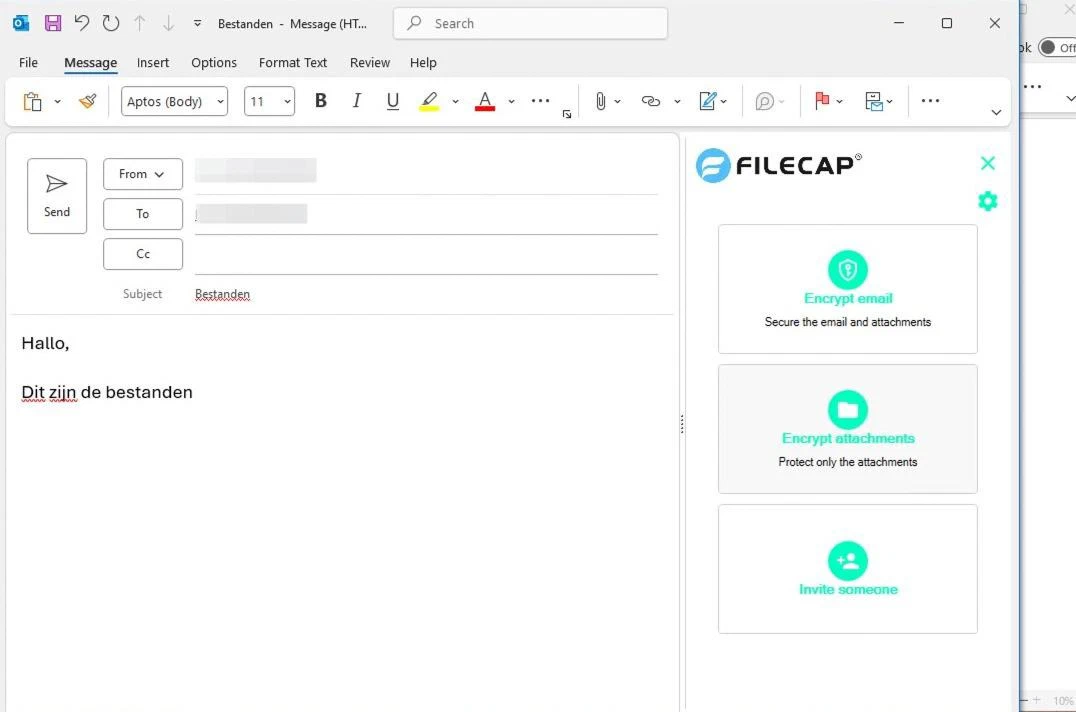The image size is (1076, 712).
Task: Open the From account dropdown
Action: tap(143, 174)
